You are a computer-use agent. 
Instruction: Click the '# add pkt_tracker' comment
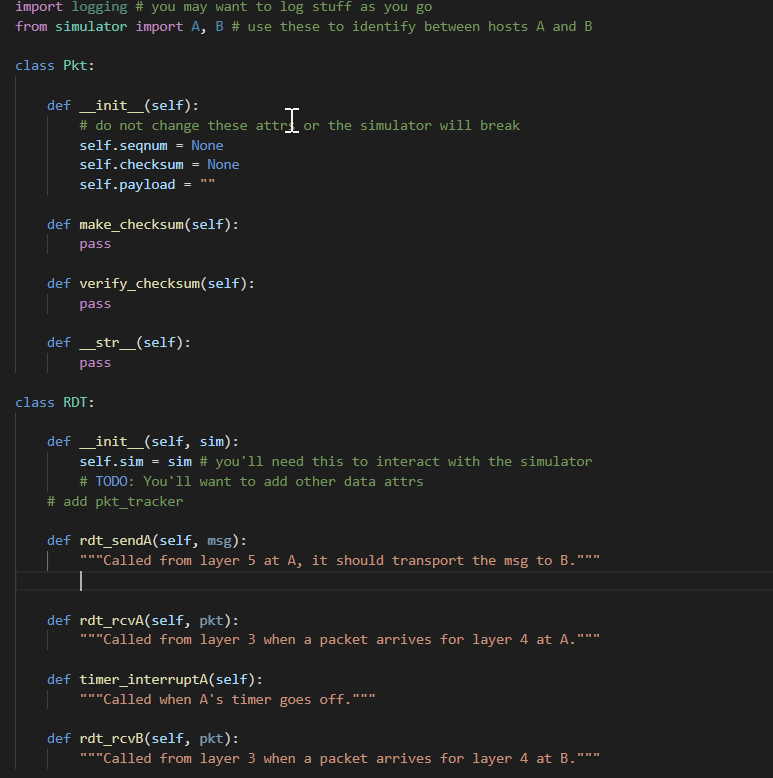coord(115,502)
